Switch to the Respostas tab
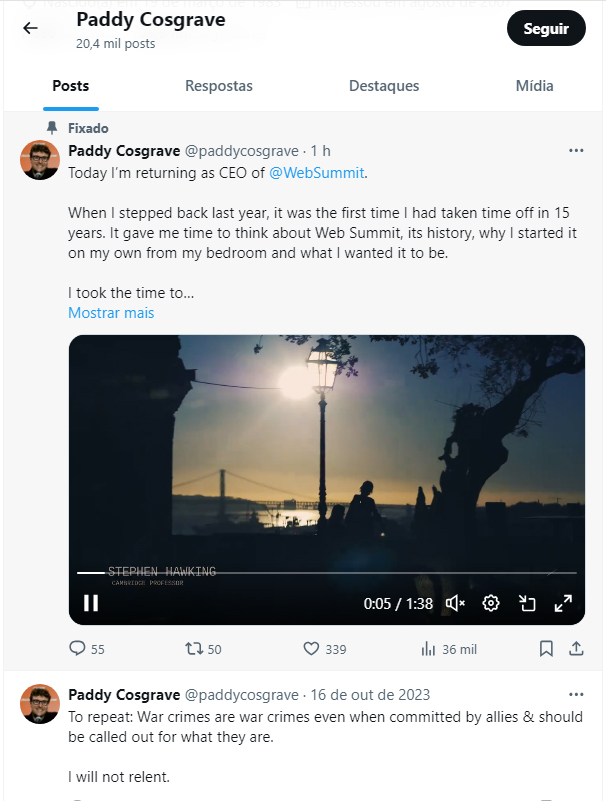 [219, 86]
